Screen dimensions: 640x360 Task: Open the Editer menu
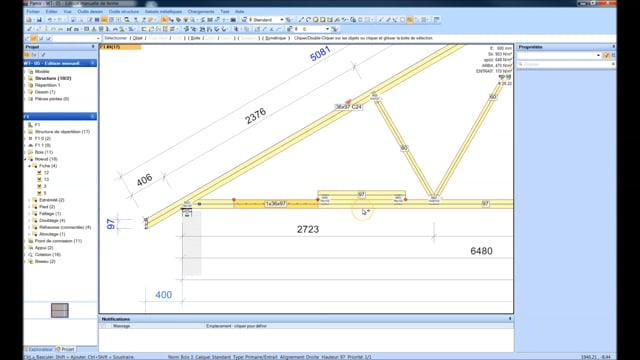pos(51,11)
